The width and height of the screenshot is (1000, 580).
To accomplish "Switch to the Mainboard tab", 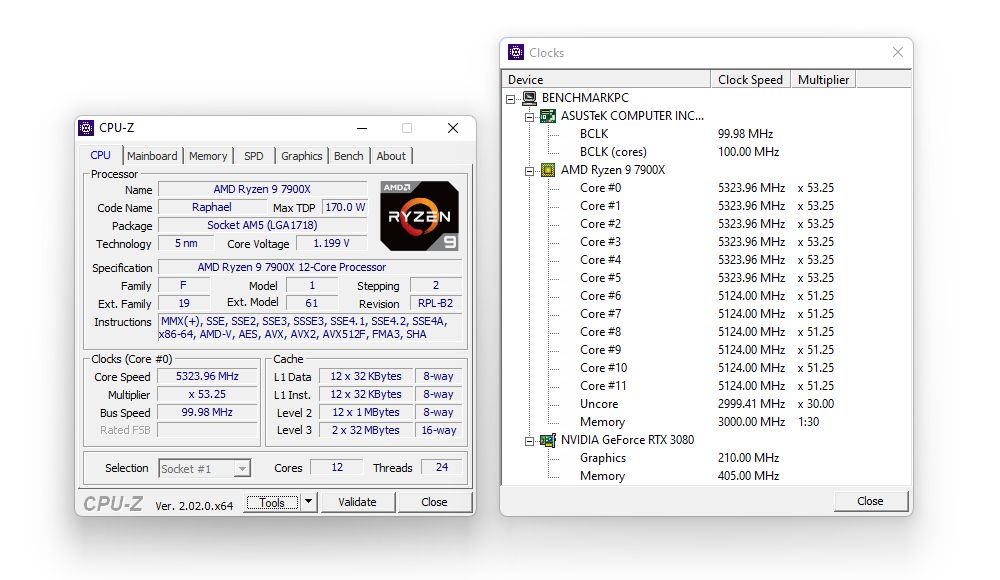I will (x=152, y=156).
